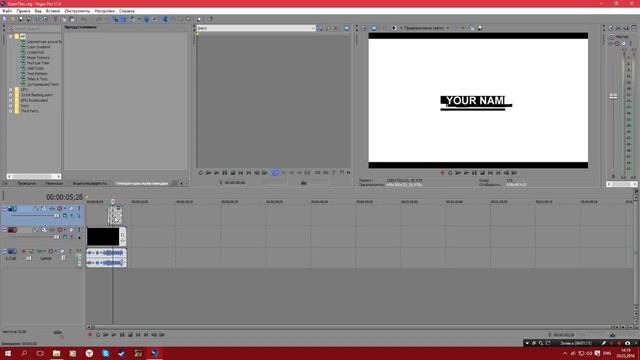This screenshot has width=640, height=360.
Task: Adjust first video track level slider
Action: 57,216
